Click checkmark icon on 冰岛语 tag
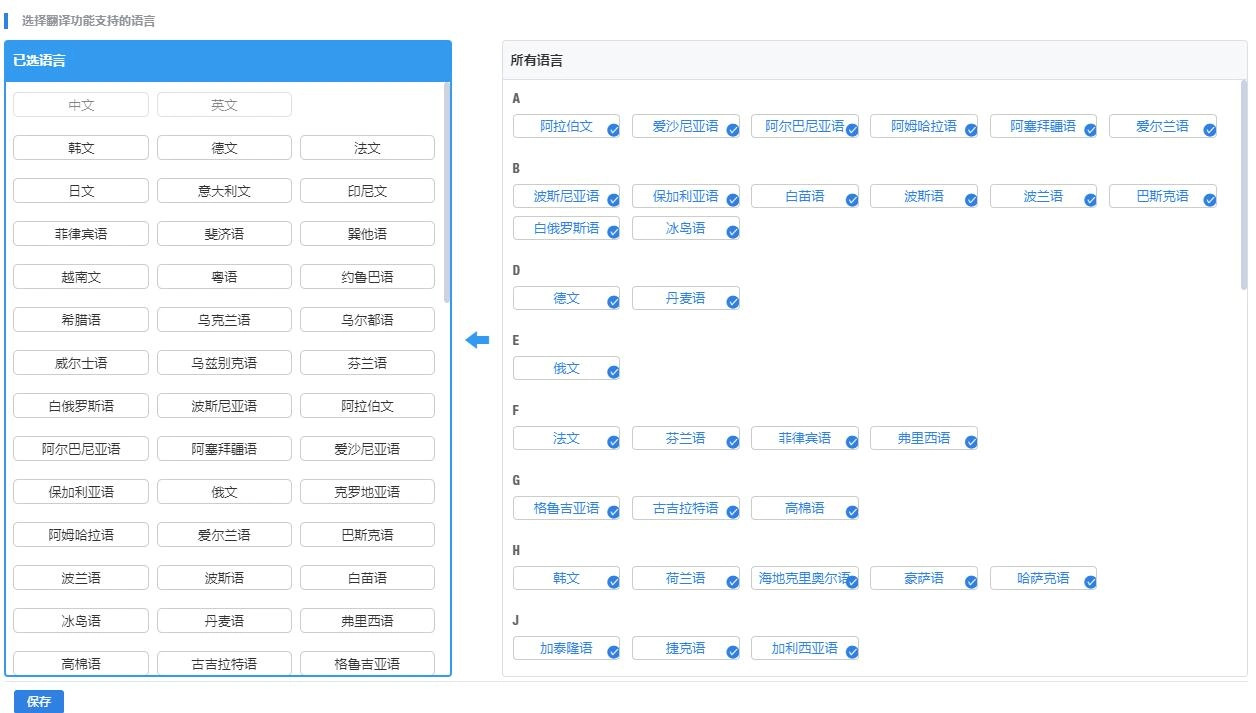 tap(732, 233)
